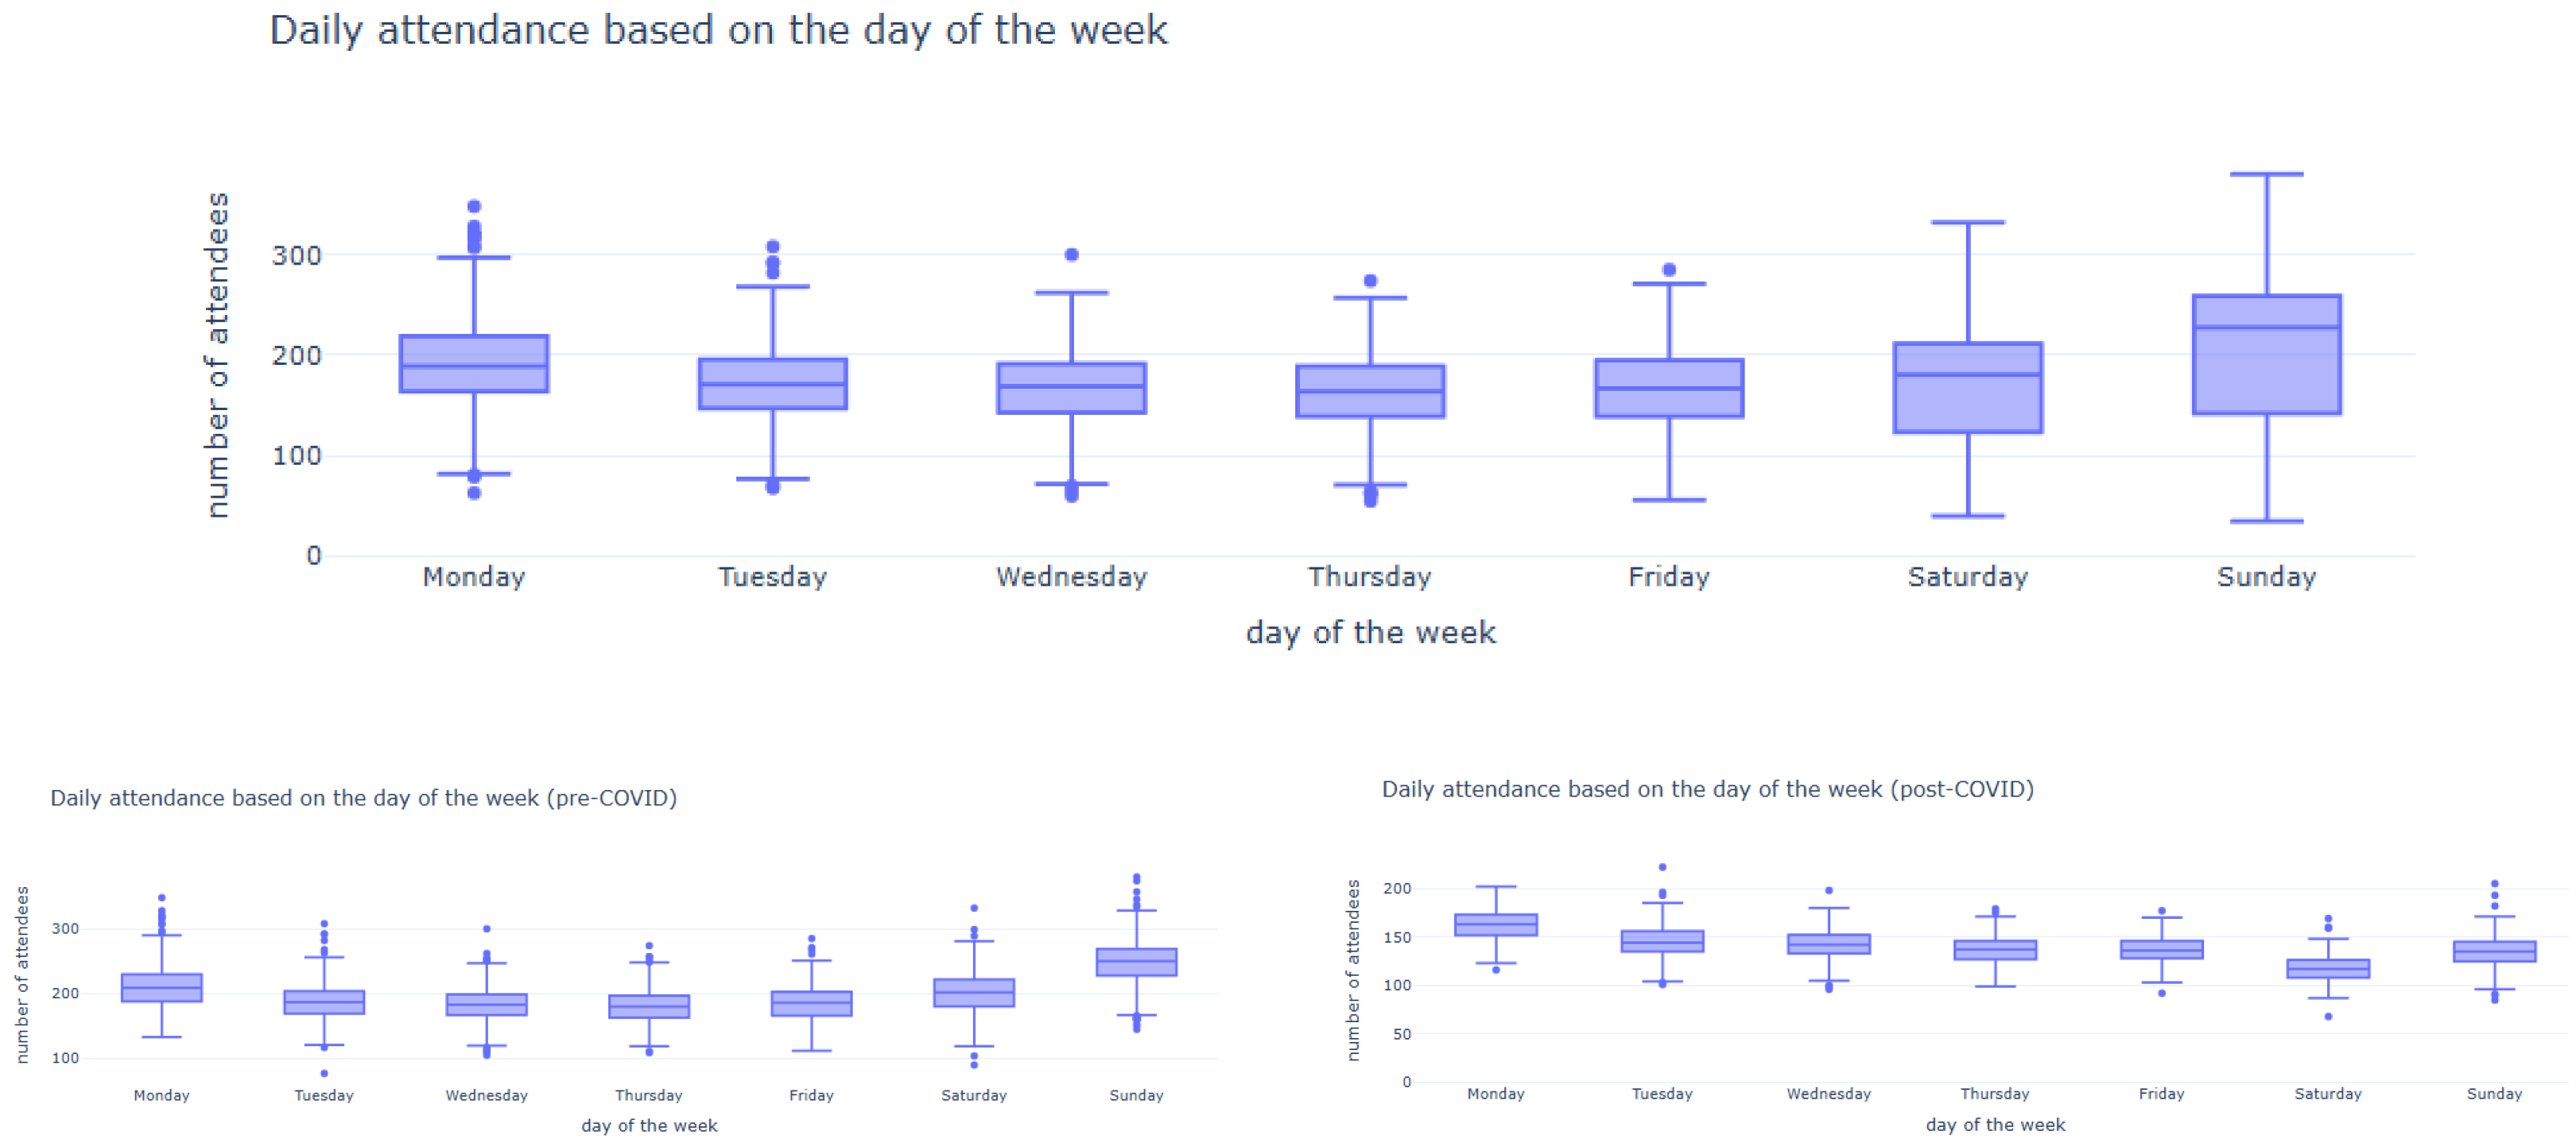The width and height of the screenshot is (2576, 1143).
Task: Click Saturday's lowest outlier in post-COVID chart
Action: [x=2328, y=1016]
